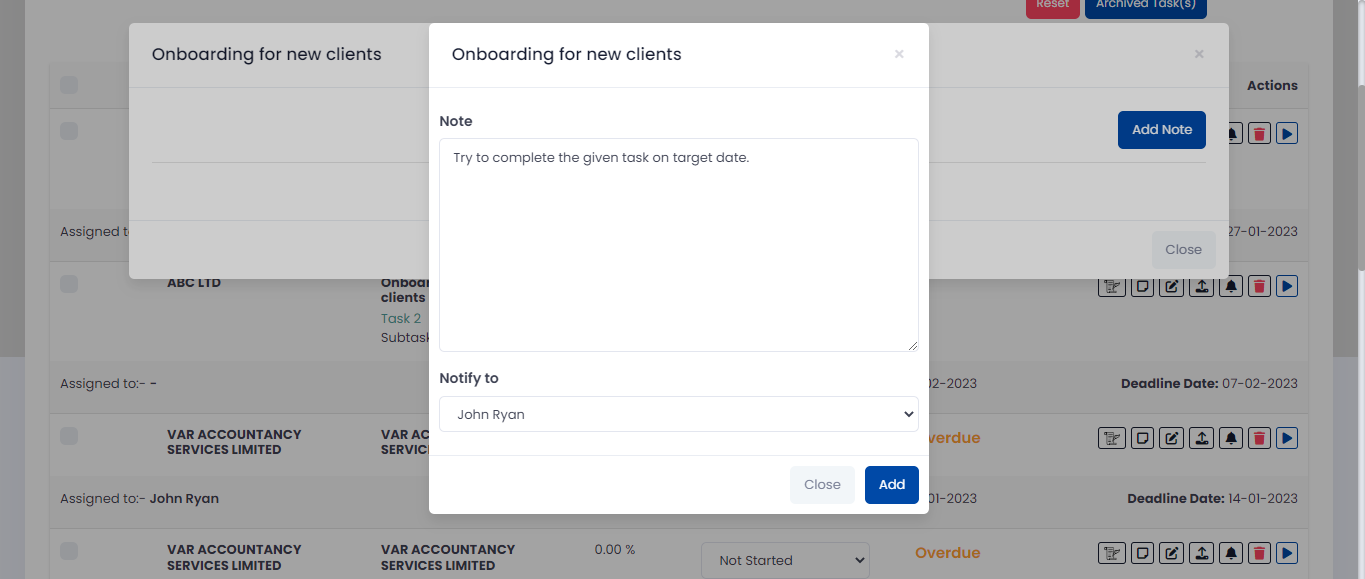Screen dimensions: 1365x579
Task: Click the page vertical scrollbar
Action: click(1358, 135)
